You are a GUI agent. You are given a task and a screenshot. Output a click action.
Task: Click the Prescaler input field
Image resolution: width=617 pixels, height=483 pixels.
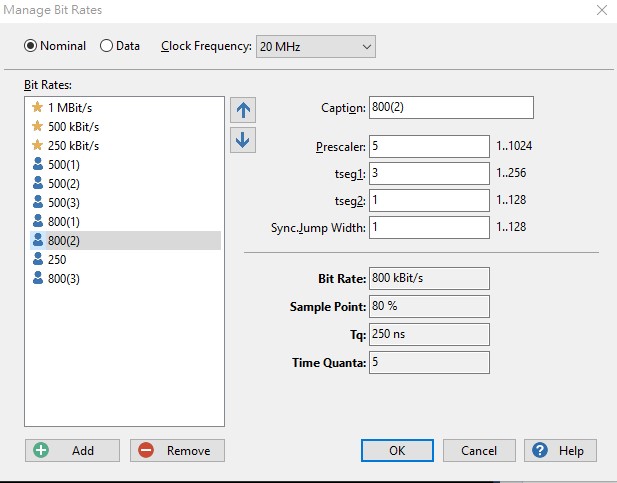coord(429,146)
